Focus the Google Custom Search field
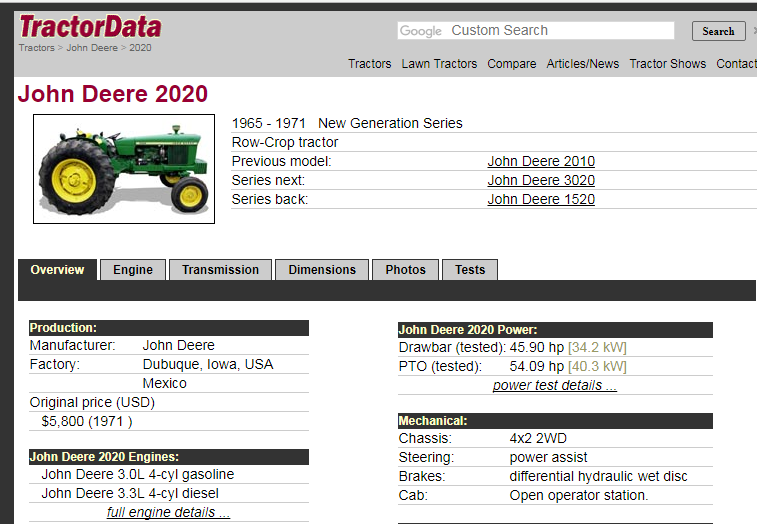 [x=536, y=31]
